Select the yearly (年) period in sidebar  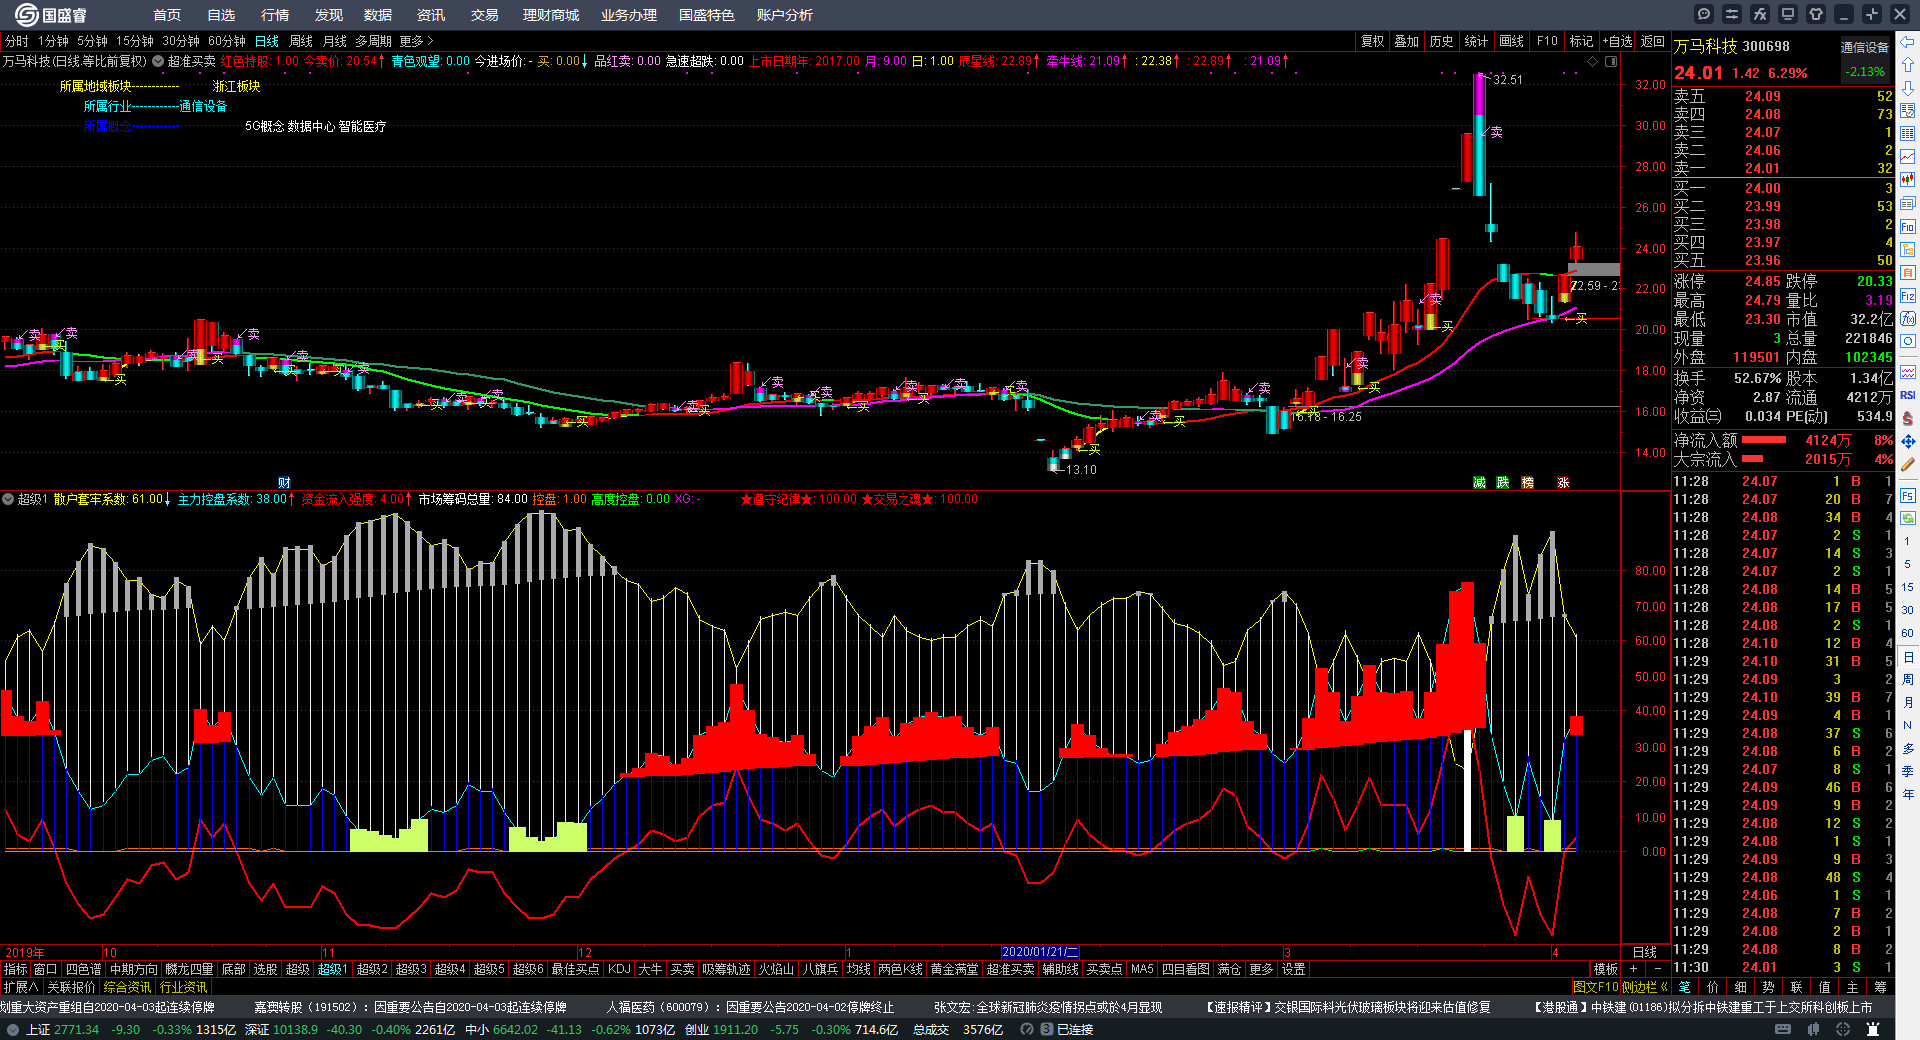pos(1907,794)
